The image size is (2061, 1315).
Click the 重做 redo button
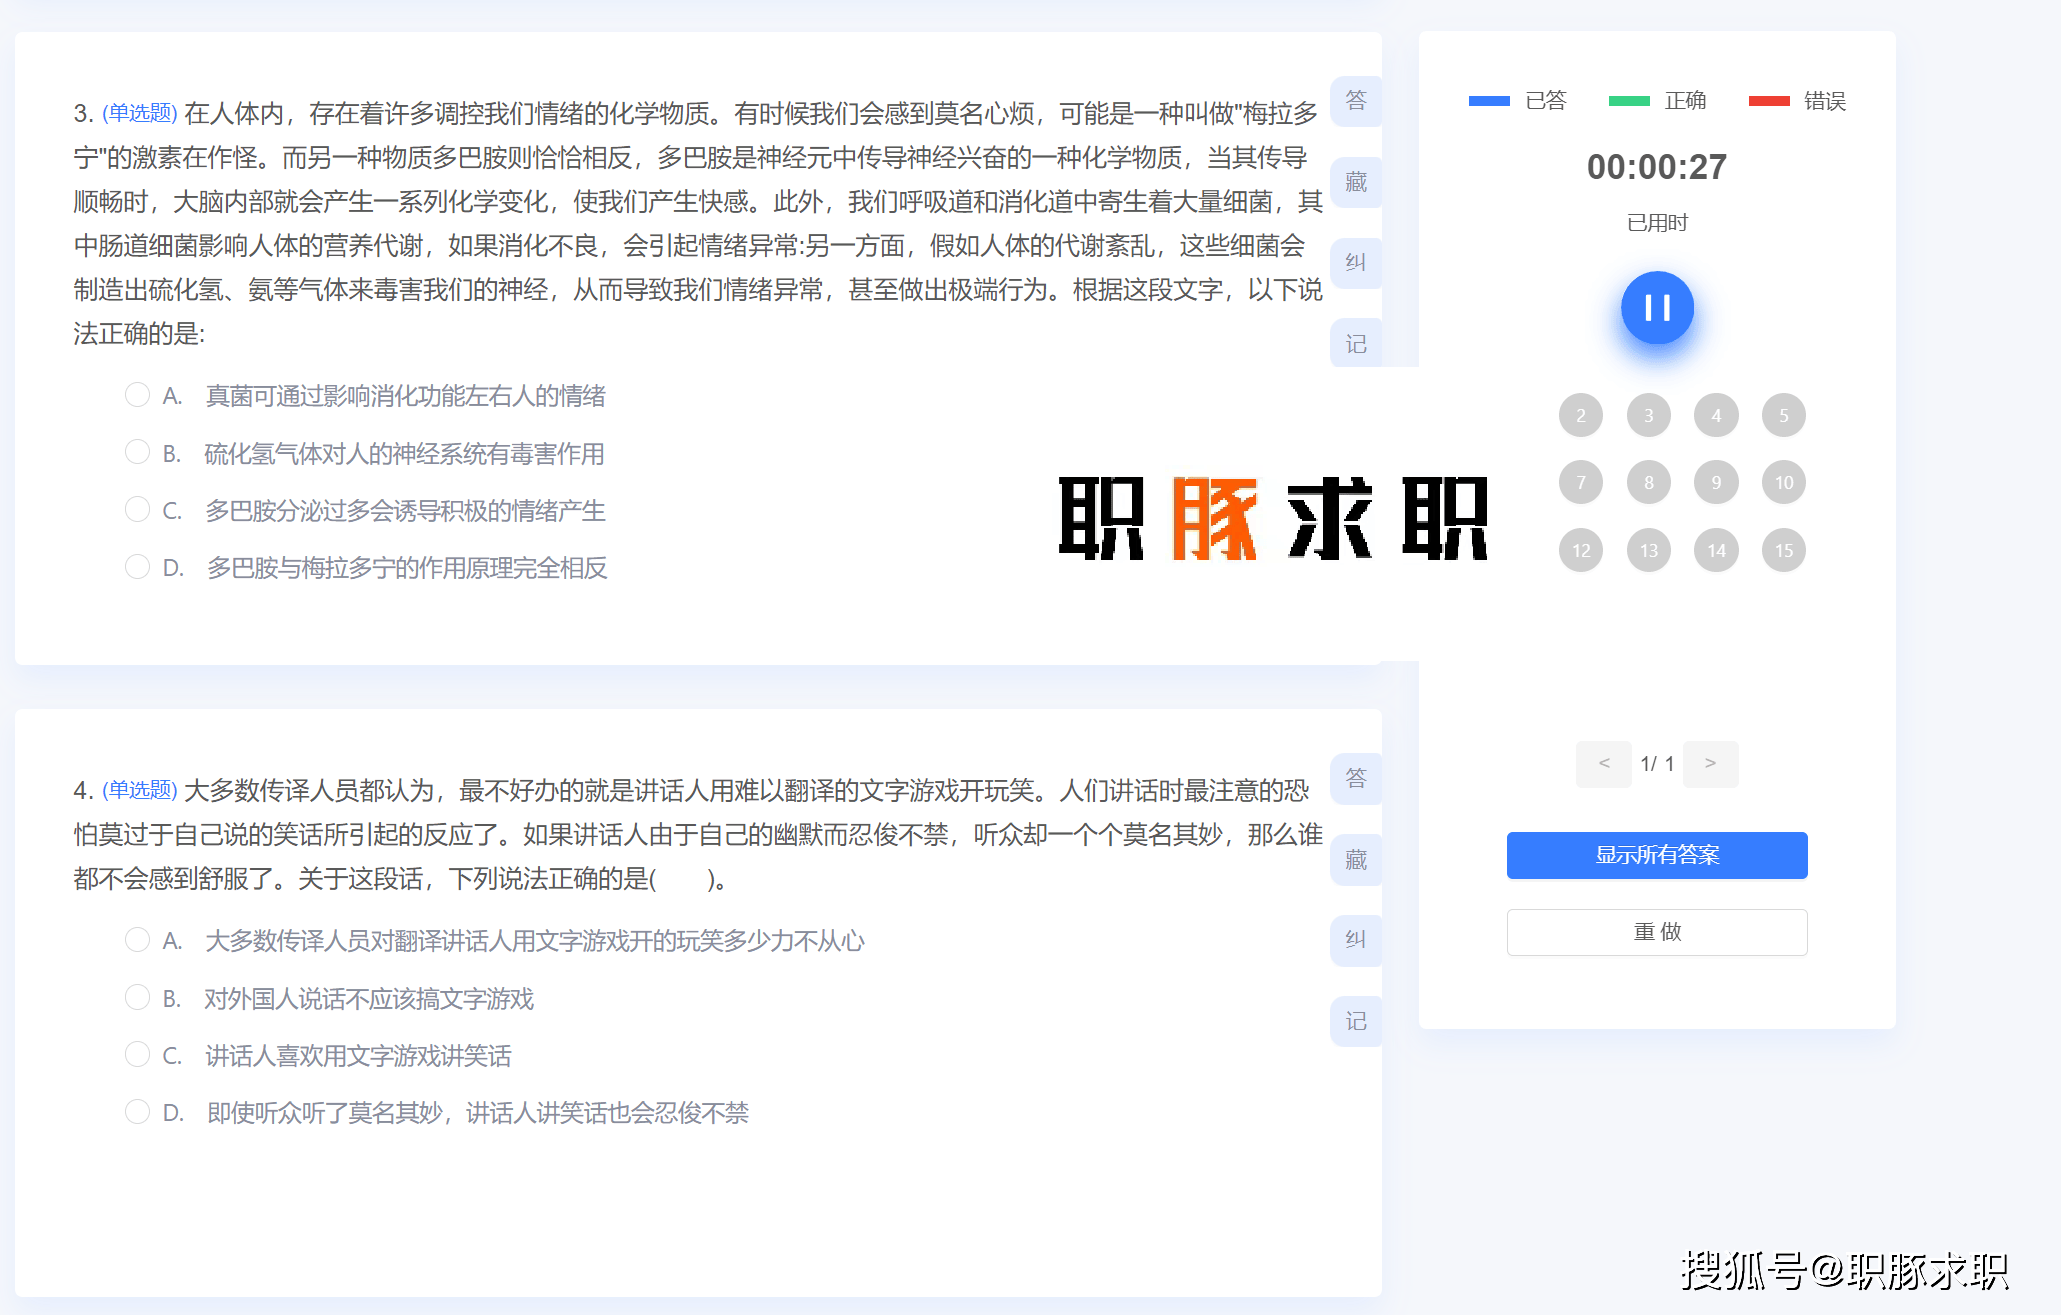coord(1656,932)
